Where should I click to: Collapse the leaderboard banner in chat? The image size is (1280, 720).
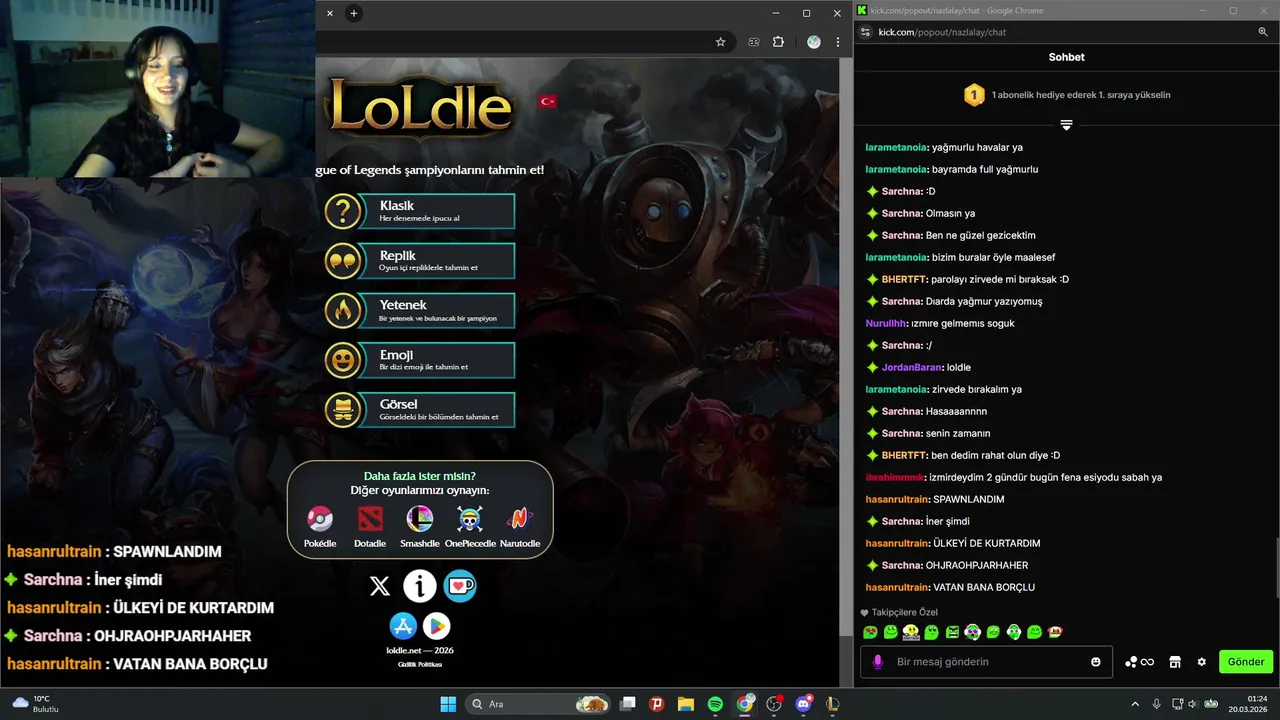(1066, 125)
